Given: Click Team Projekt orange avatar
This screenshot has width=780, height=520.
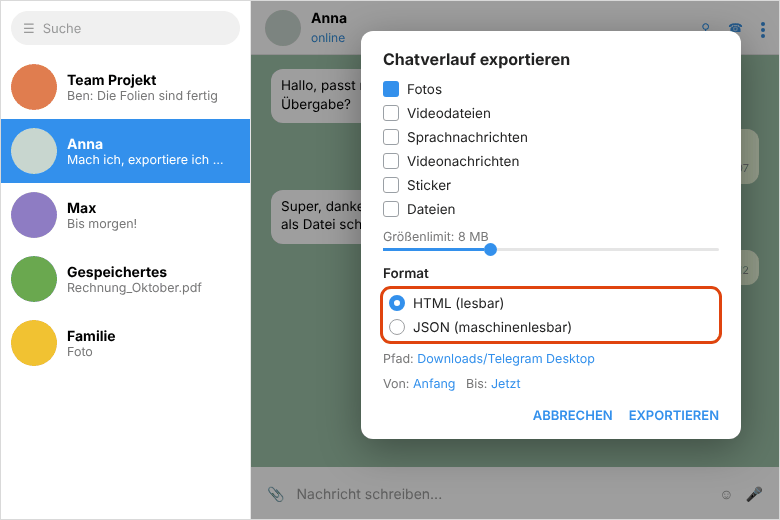Looking at the screenshot, I should click(x=34, y=87).
